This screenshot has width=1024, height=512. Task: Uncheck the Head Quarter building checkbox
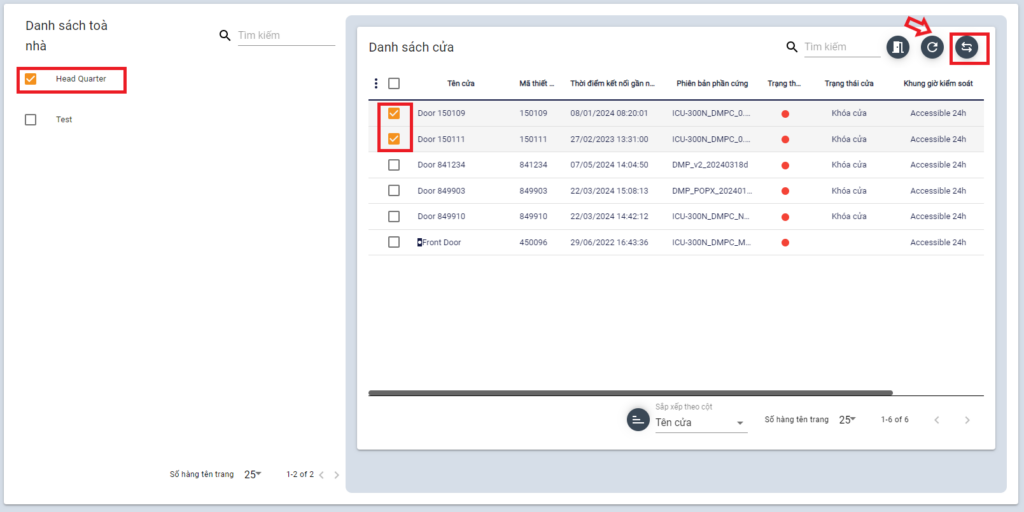click(31, 79)
